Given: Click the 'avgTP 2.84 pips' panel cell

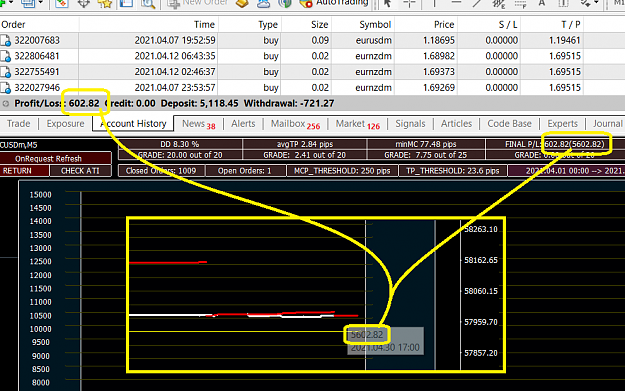Looking at the screenshot, I should click(x=305, y=144).
